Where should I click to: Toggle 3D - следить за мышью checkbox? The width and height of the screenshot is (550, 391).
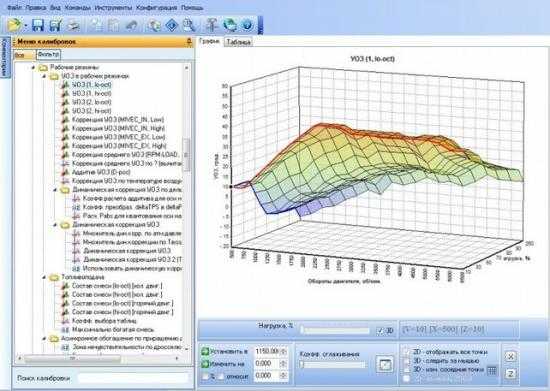[x=407, y=361]
